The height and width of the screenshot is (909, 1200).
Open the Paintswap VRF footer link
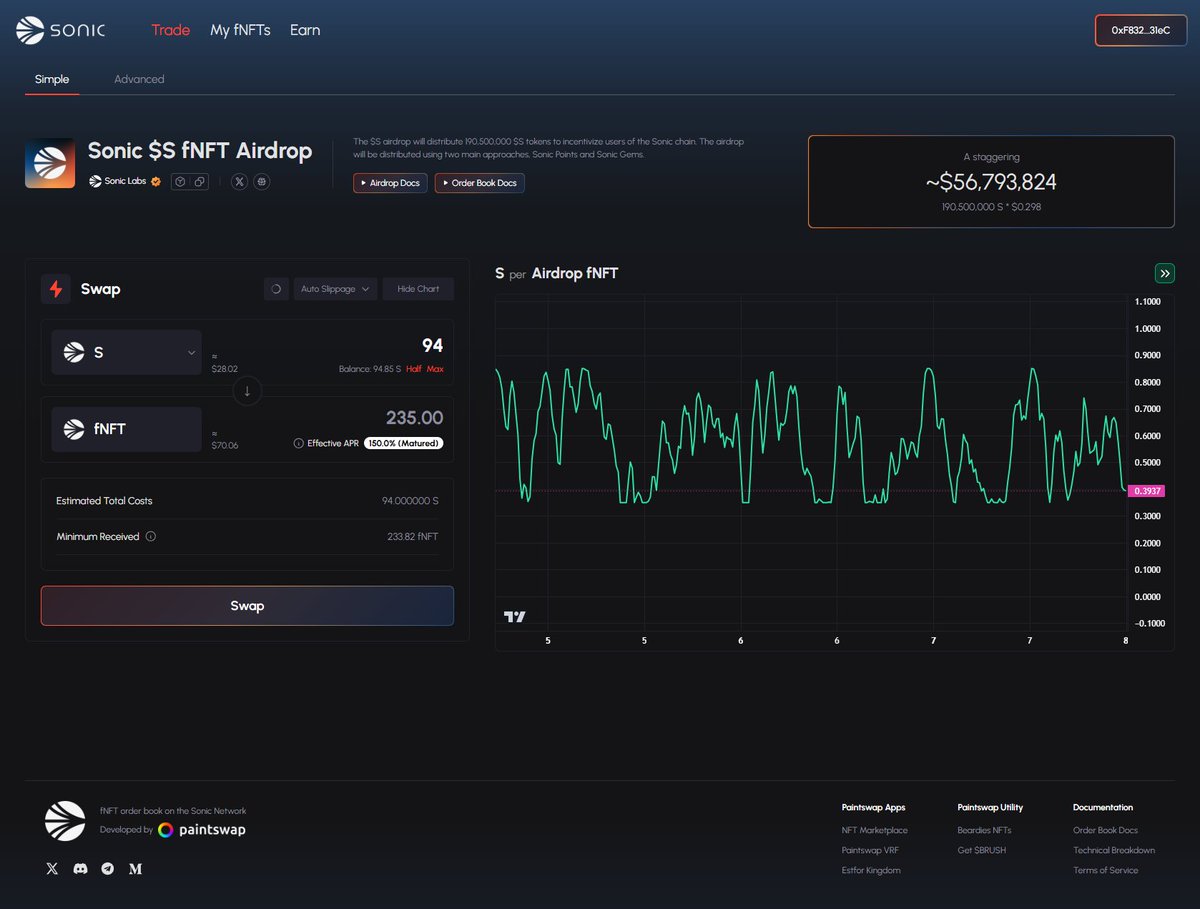click(870, 850)
